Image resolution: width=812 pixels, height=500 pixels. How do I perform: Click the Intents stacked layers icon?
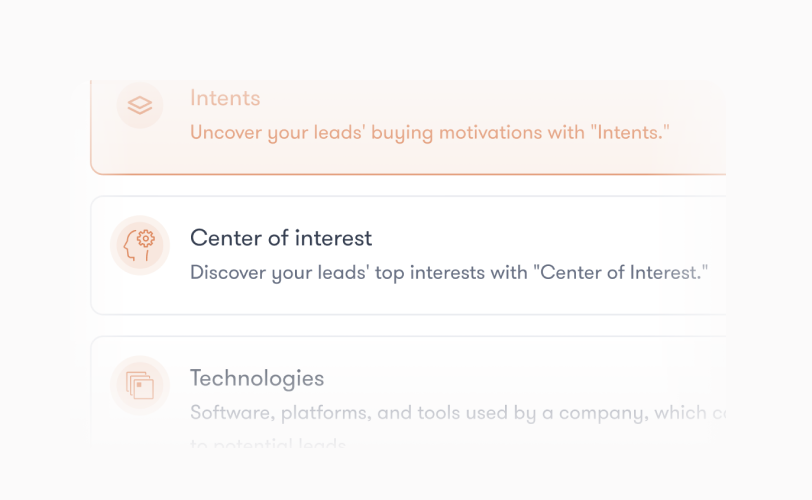coord(140,105)
